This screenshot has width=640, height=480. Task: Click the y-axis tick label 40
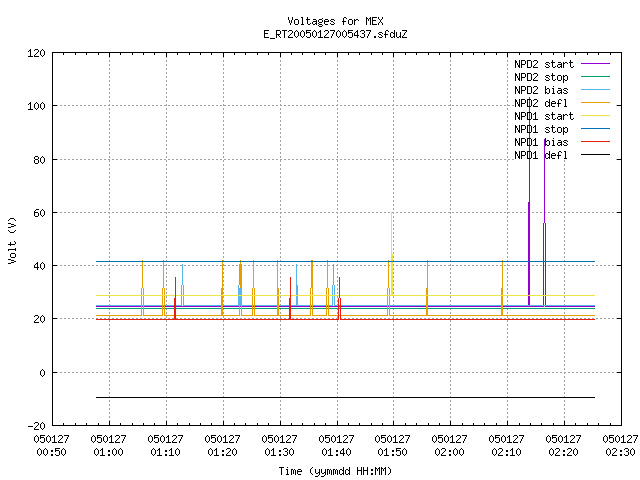[40, 266]
